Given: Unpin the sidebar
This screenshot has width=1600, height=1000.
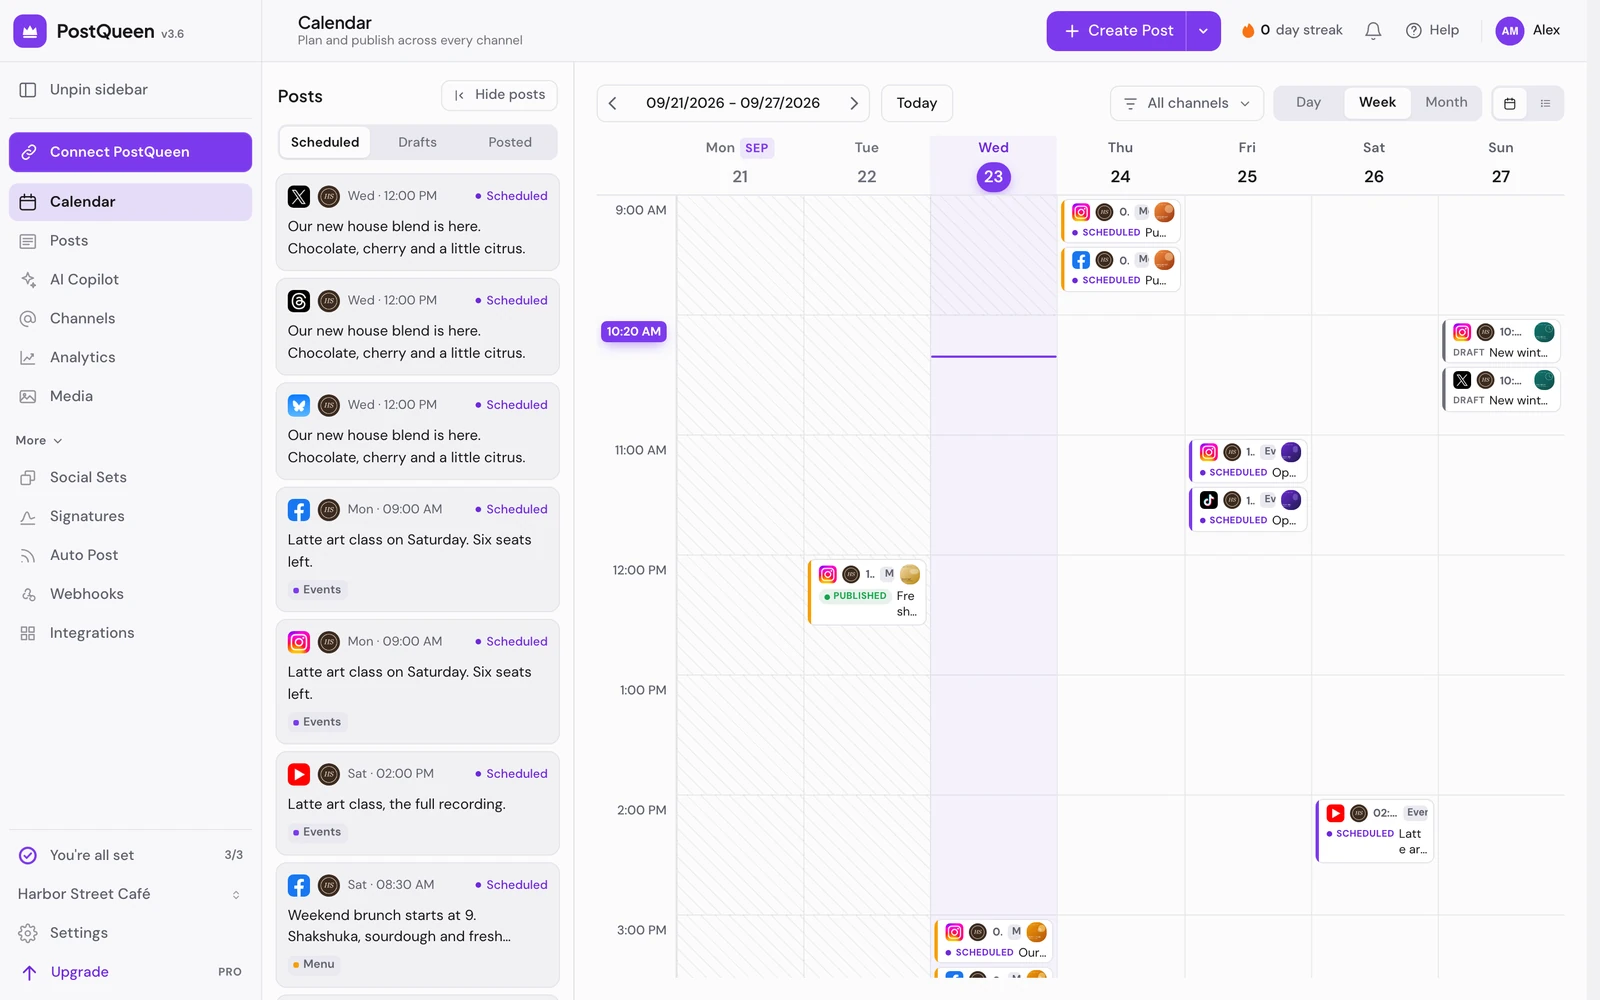Looking at the screenshot, I should [130, 89].
